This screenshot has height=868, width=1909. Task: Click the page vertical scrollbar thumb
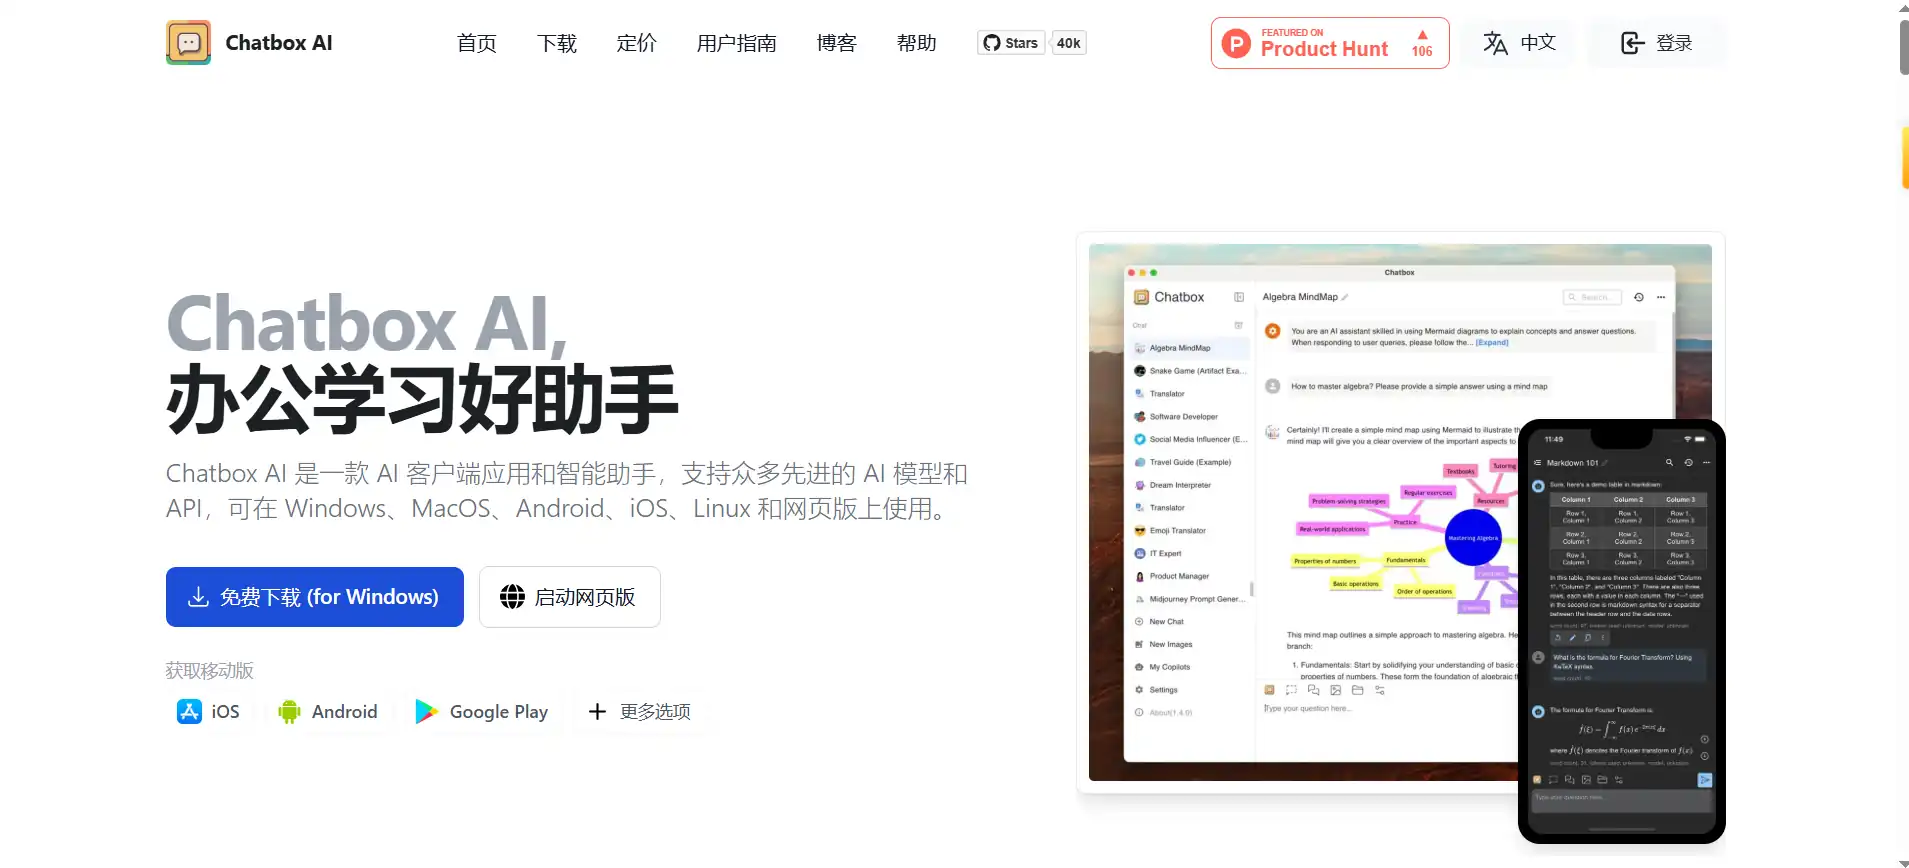coord(1904,47)
